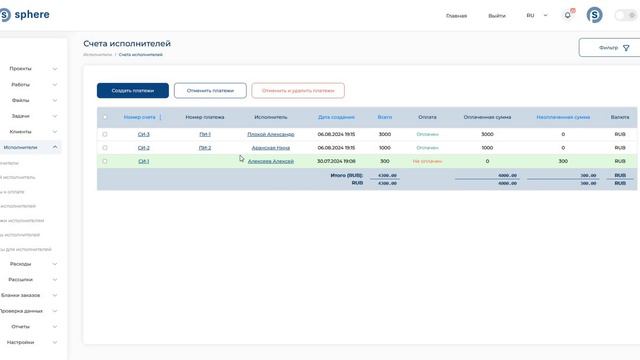
Task: Click the Счета исполнителей page heading
Action: point(127,43)
